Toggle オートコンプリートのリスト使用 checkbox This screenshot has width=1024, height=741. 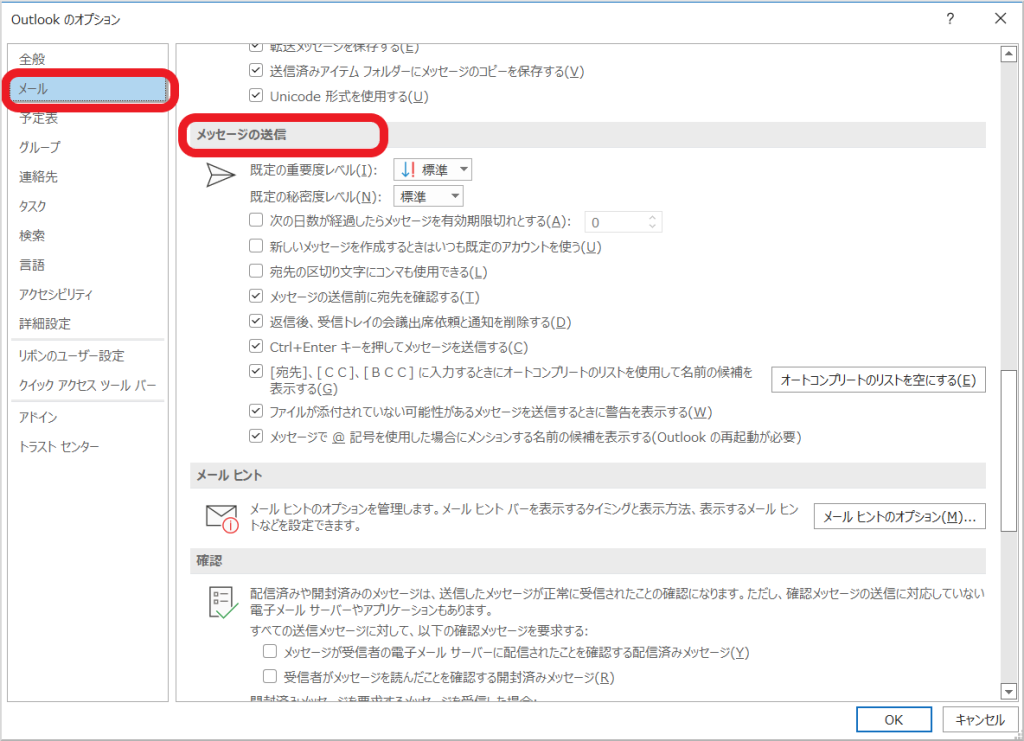[x=256, y=371]
